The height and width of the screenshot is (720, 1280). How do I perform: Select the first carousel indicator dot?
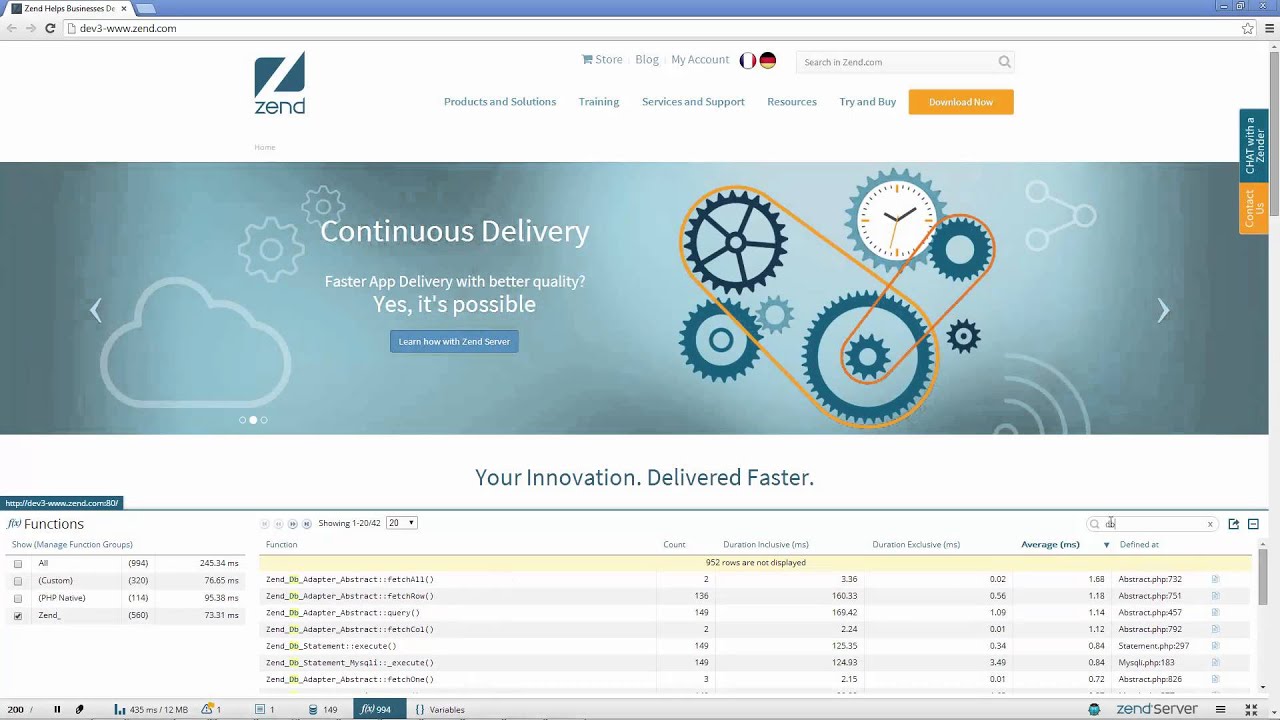242,420
